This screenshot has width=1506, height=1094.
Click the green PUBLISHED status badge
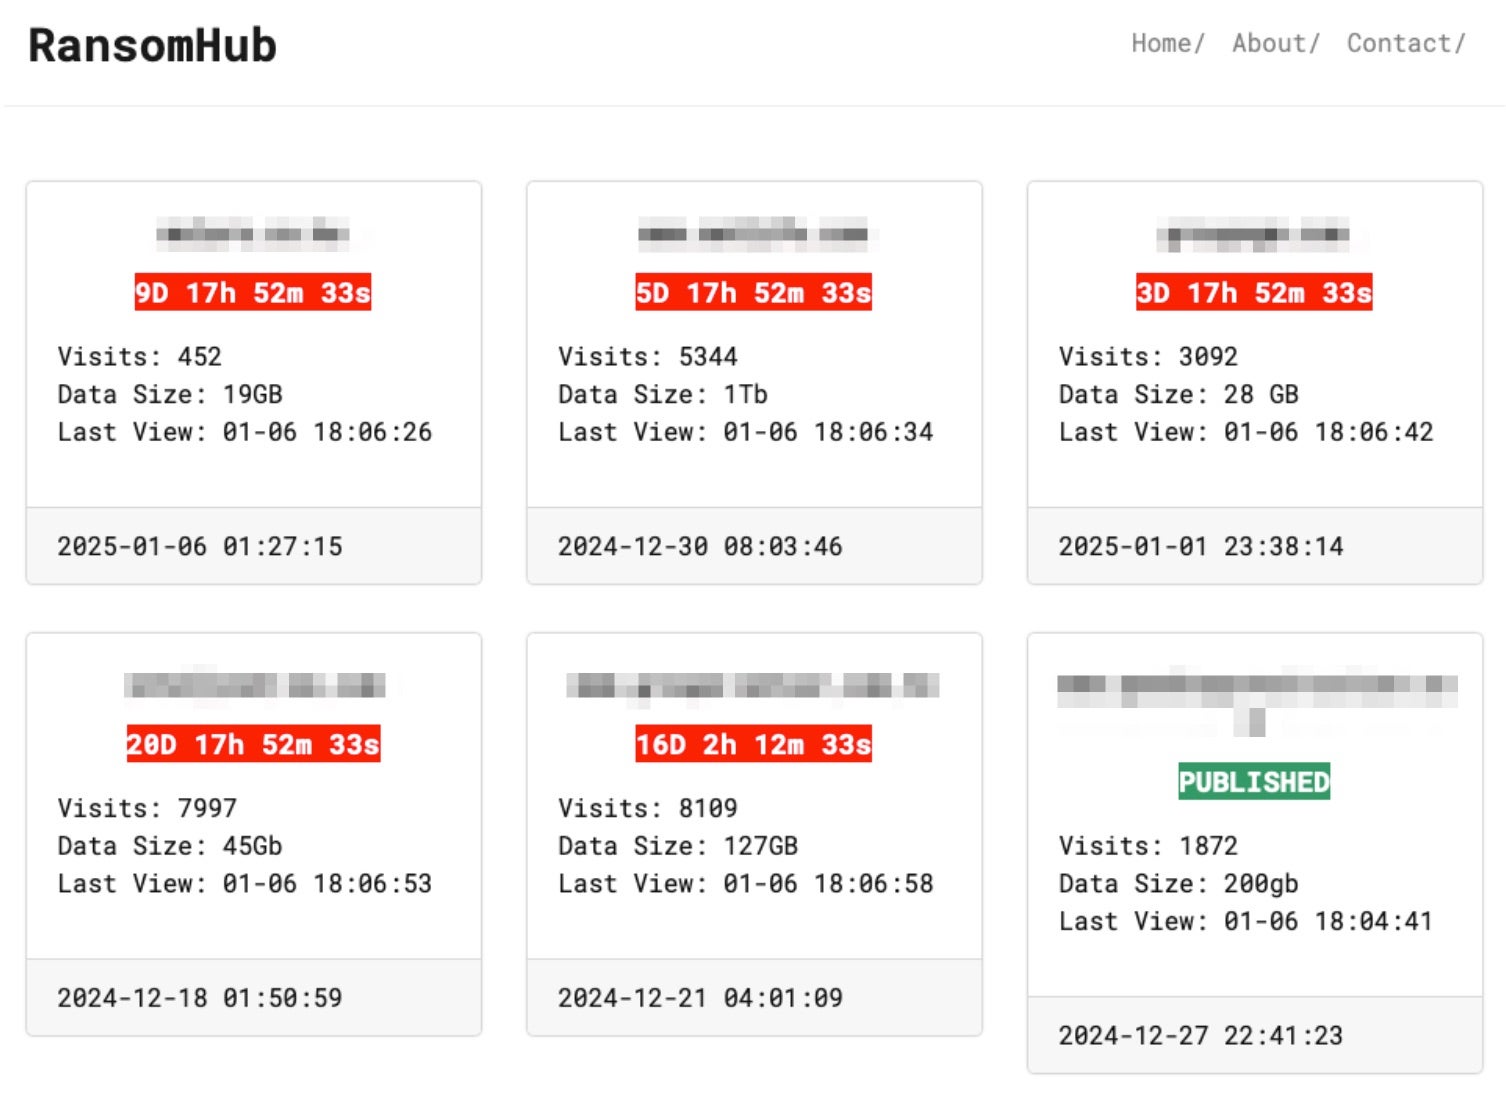[1254, 781]
